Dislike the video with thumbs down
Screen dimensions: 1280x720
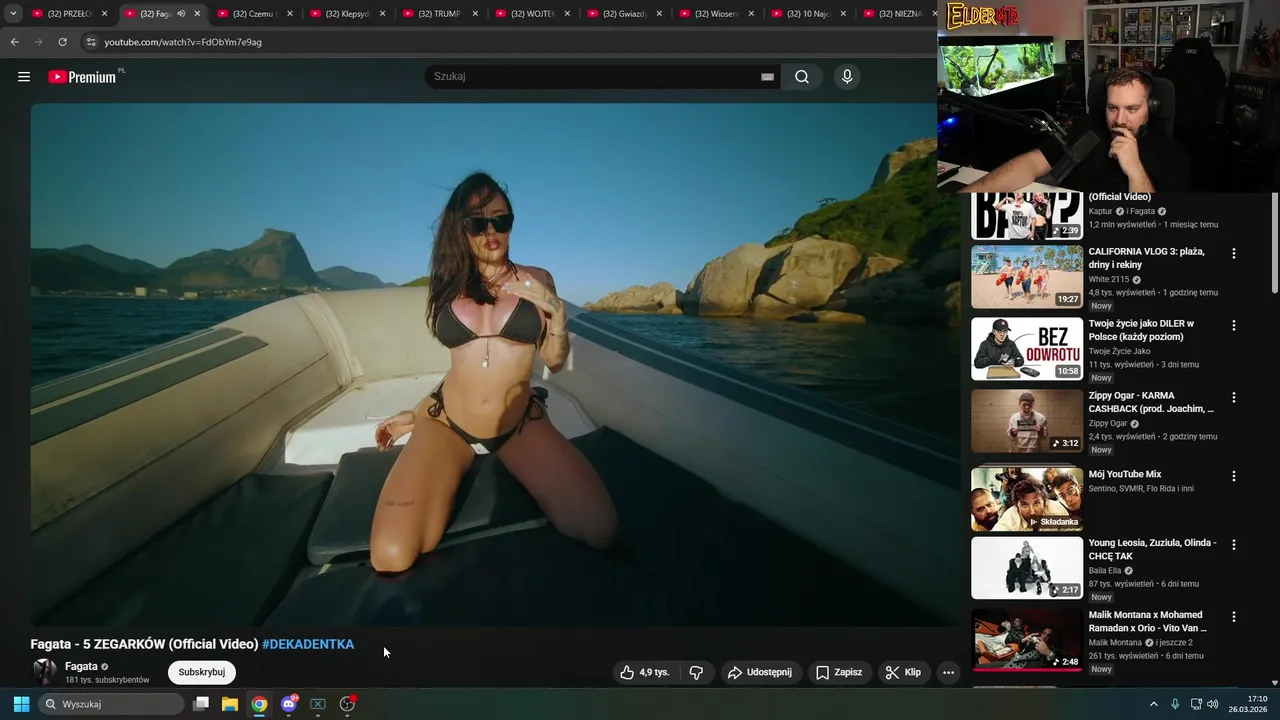[x=697, y=672]
